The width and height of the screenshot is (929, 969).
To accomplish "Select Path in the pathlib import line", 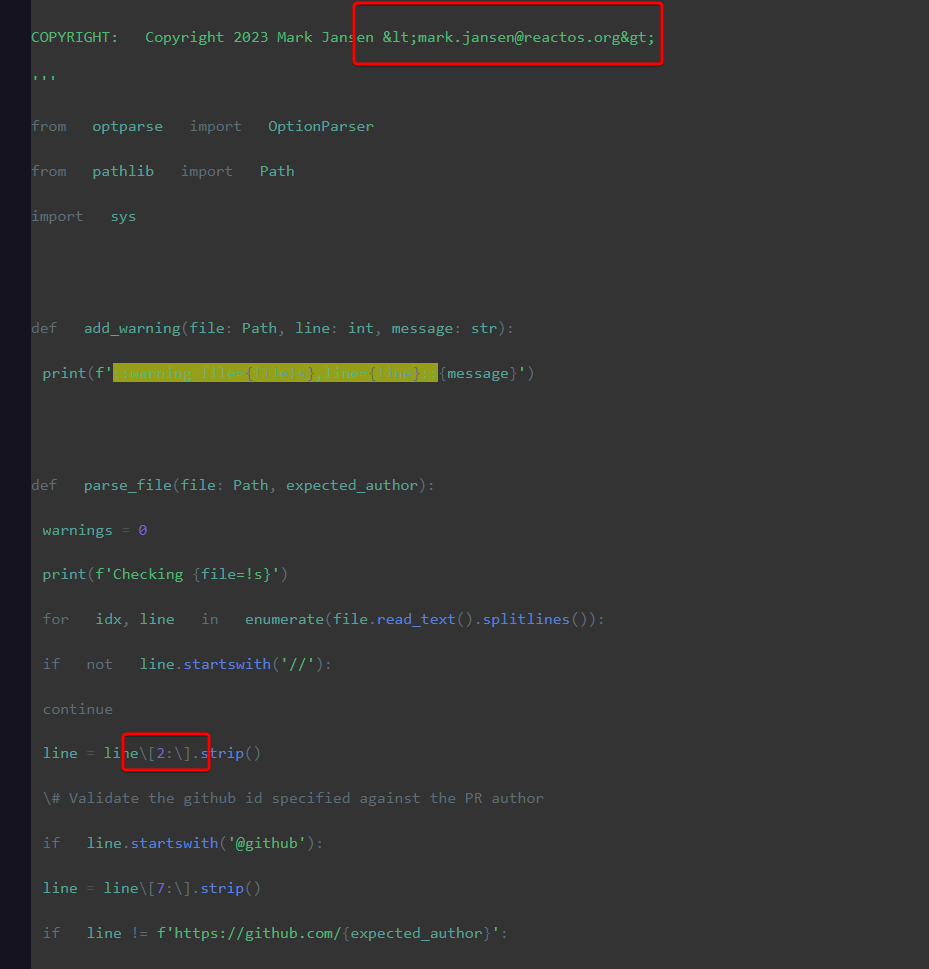I will tap(276, 170).
